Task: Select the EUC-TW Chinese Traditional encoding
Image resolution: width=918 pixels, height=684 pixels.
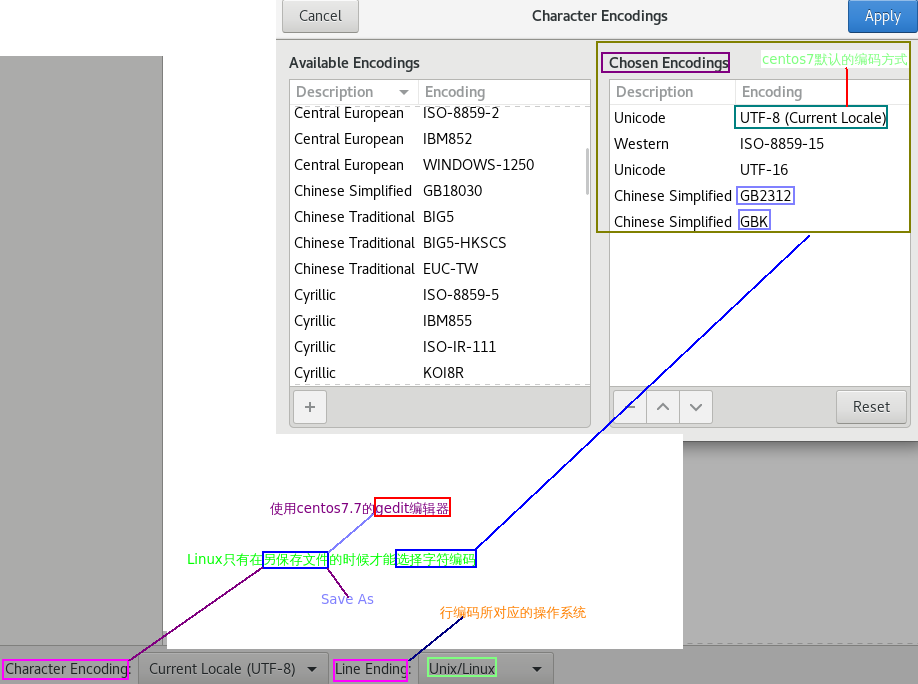Action: pos(440,269)
